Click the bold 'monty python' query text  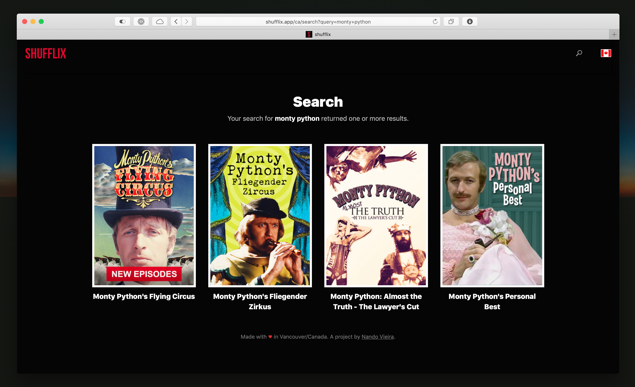click(x=297, y=119)
